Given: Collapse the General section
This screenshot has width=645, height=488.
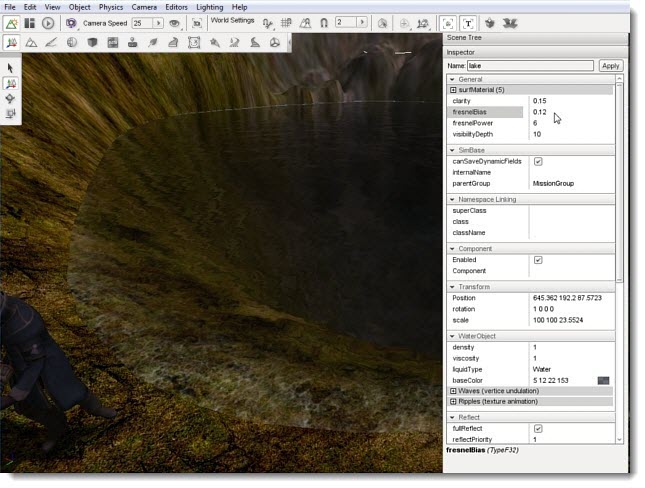Looking at the screenshot, I should pos(452,79).
